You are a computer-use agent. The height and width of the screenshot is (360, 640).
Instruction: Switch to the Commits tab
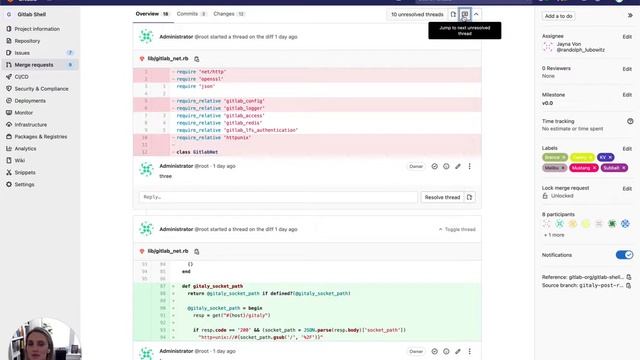[191, 14]
